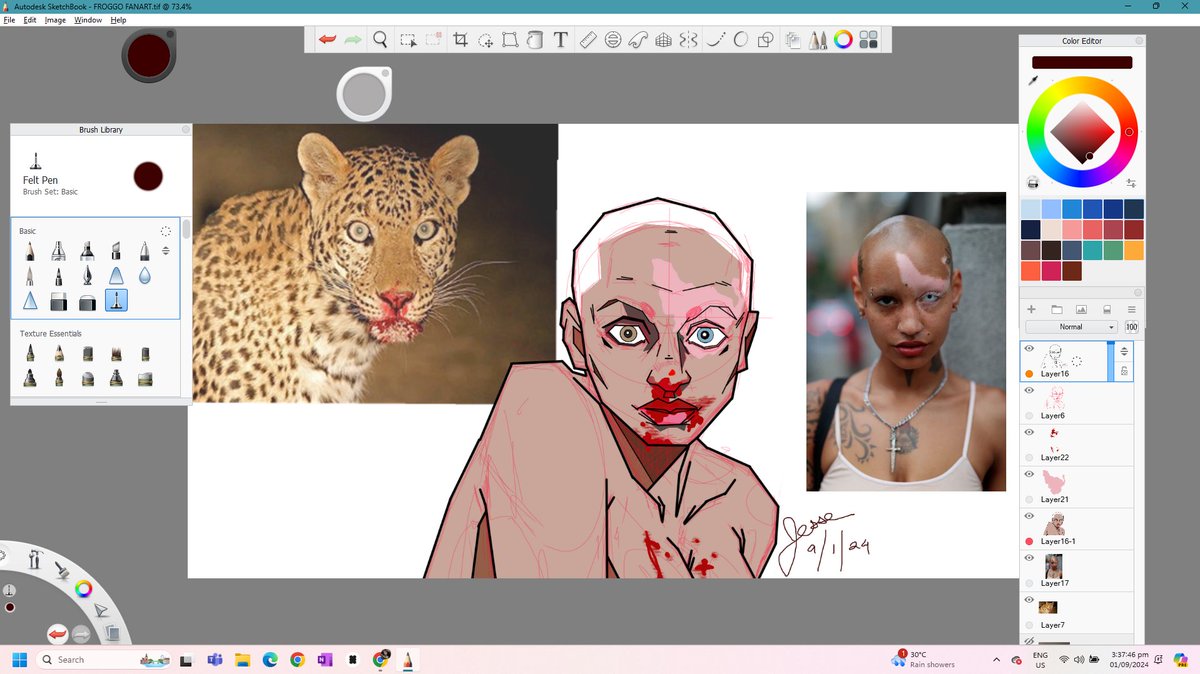Open the Window menu
This screenshot has height=674, width=1200.
pos(88,20)
